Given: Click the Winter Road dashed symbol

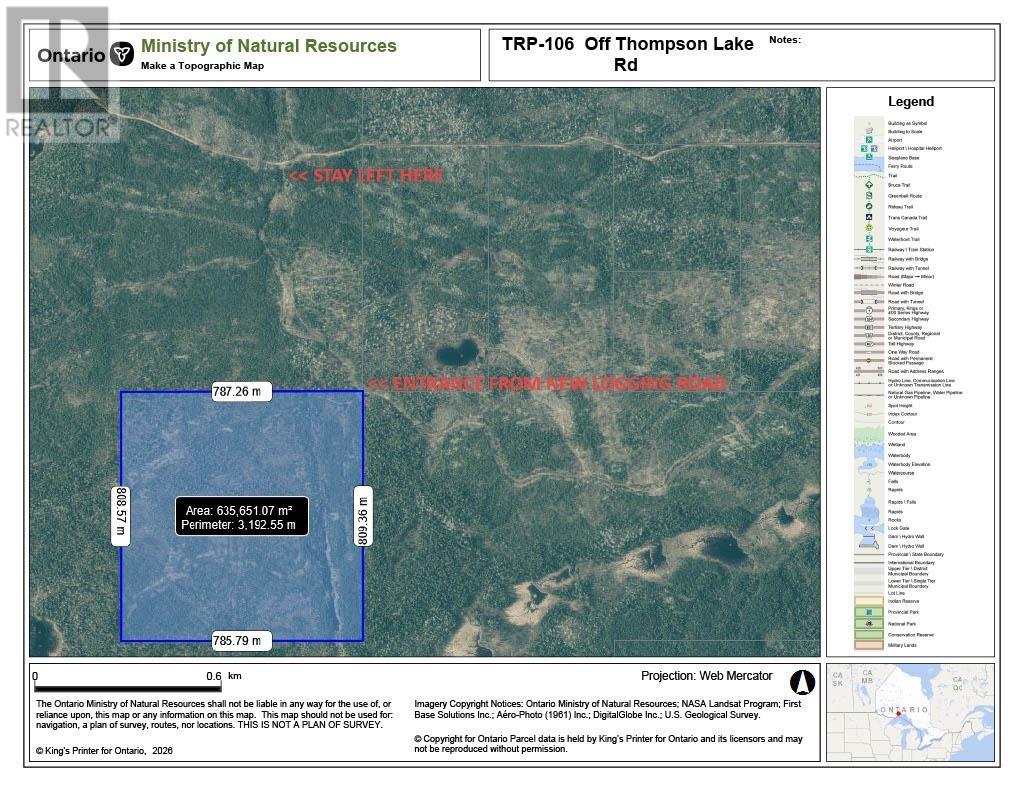Looking at the screenshot, I should (869, 285).
